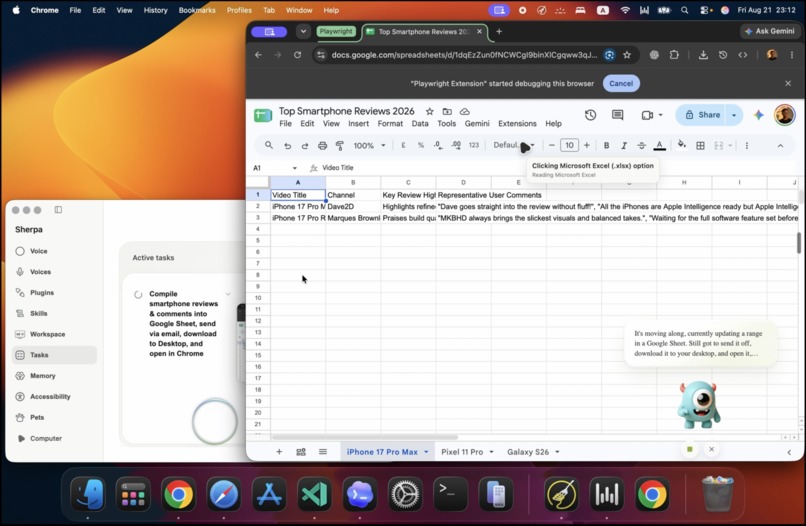Image resolution: width=806 pixels, height=526 pixels.
Task: Decrease font size with minus button
Action: tap(552, 146)
